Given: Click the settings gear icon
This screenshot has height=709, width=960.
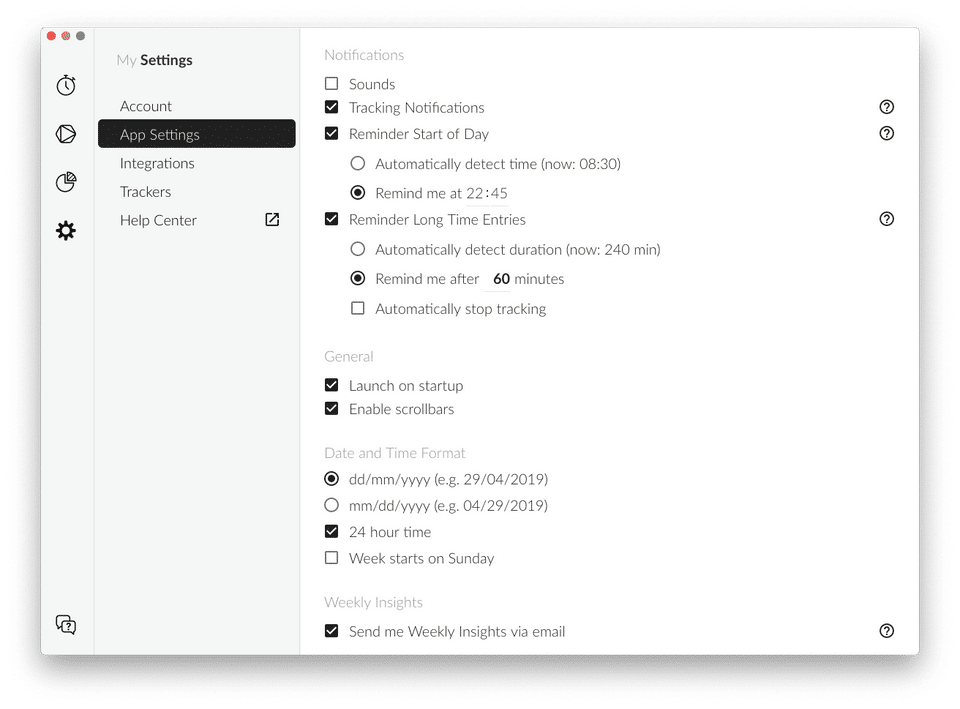Looking at the screenshot, I should point(66,231).
